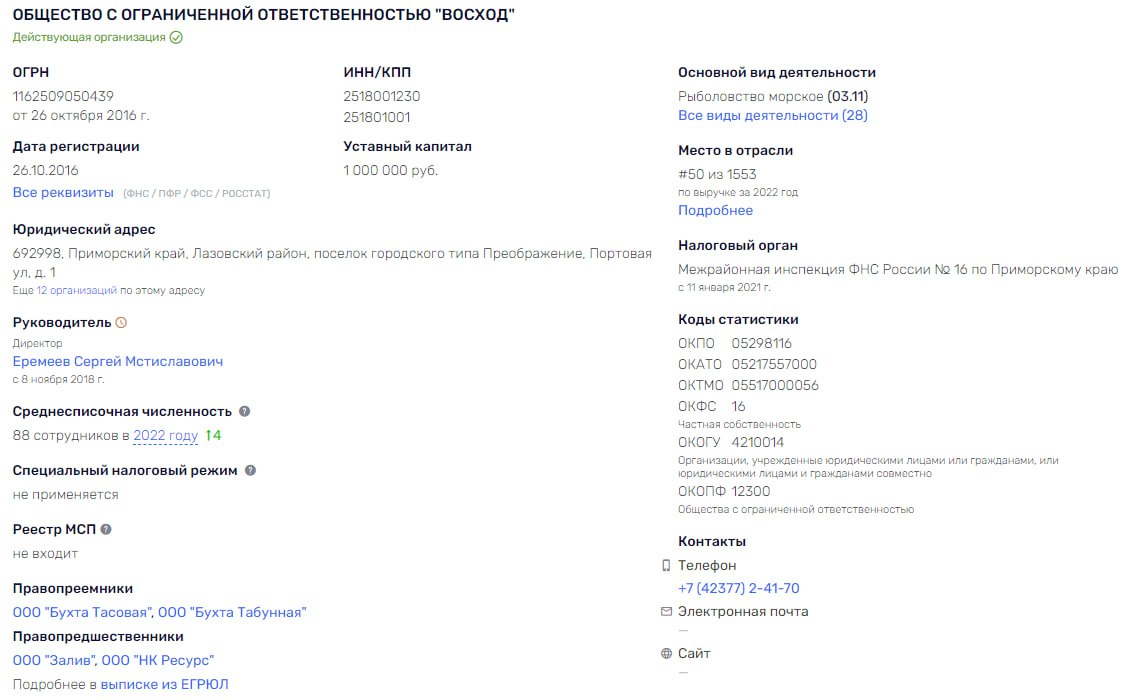Expand the 2022 году employee count selector
The width and height of the screenshot is (1124, 700).
coord(166,435)
